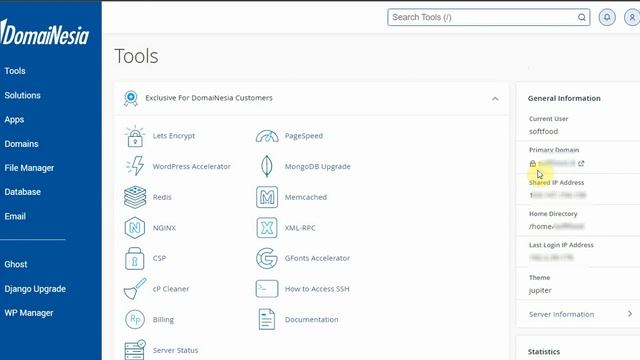Image resolution: width=640 pixels, height=360 pixels.
Task: Open the How to Access SSH link text
Action: coord(317,289)
